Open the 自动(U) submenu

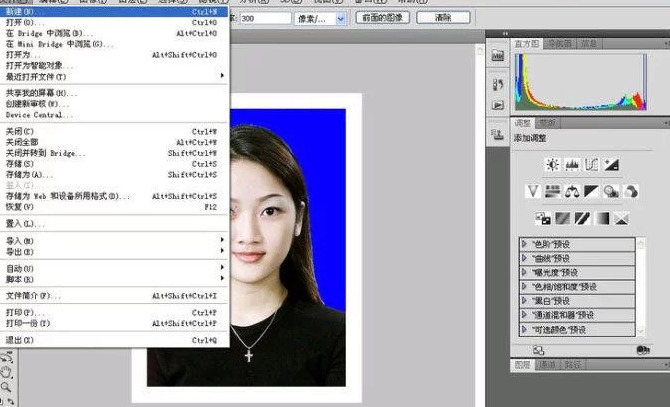coord(115,269)
